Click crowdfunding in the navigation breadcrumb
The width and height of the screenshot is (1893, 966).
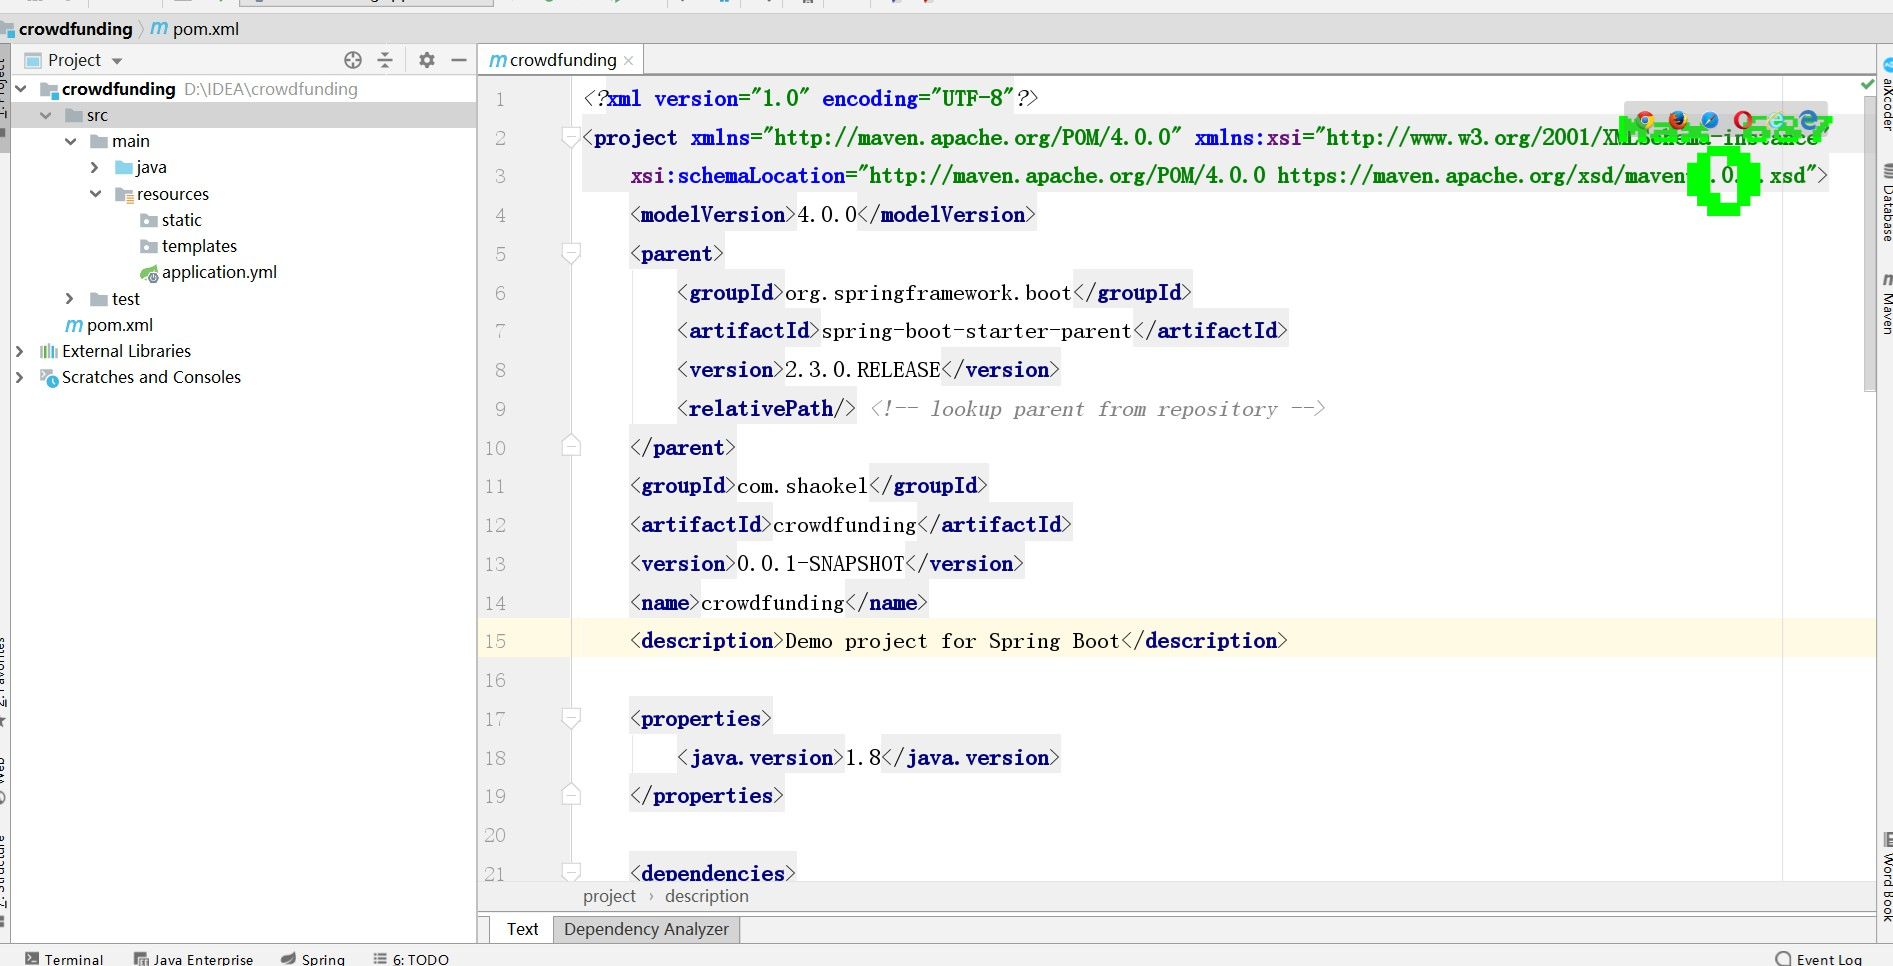[75, 29]
